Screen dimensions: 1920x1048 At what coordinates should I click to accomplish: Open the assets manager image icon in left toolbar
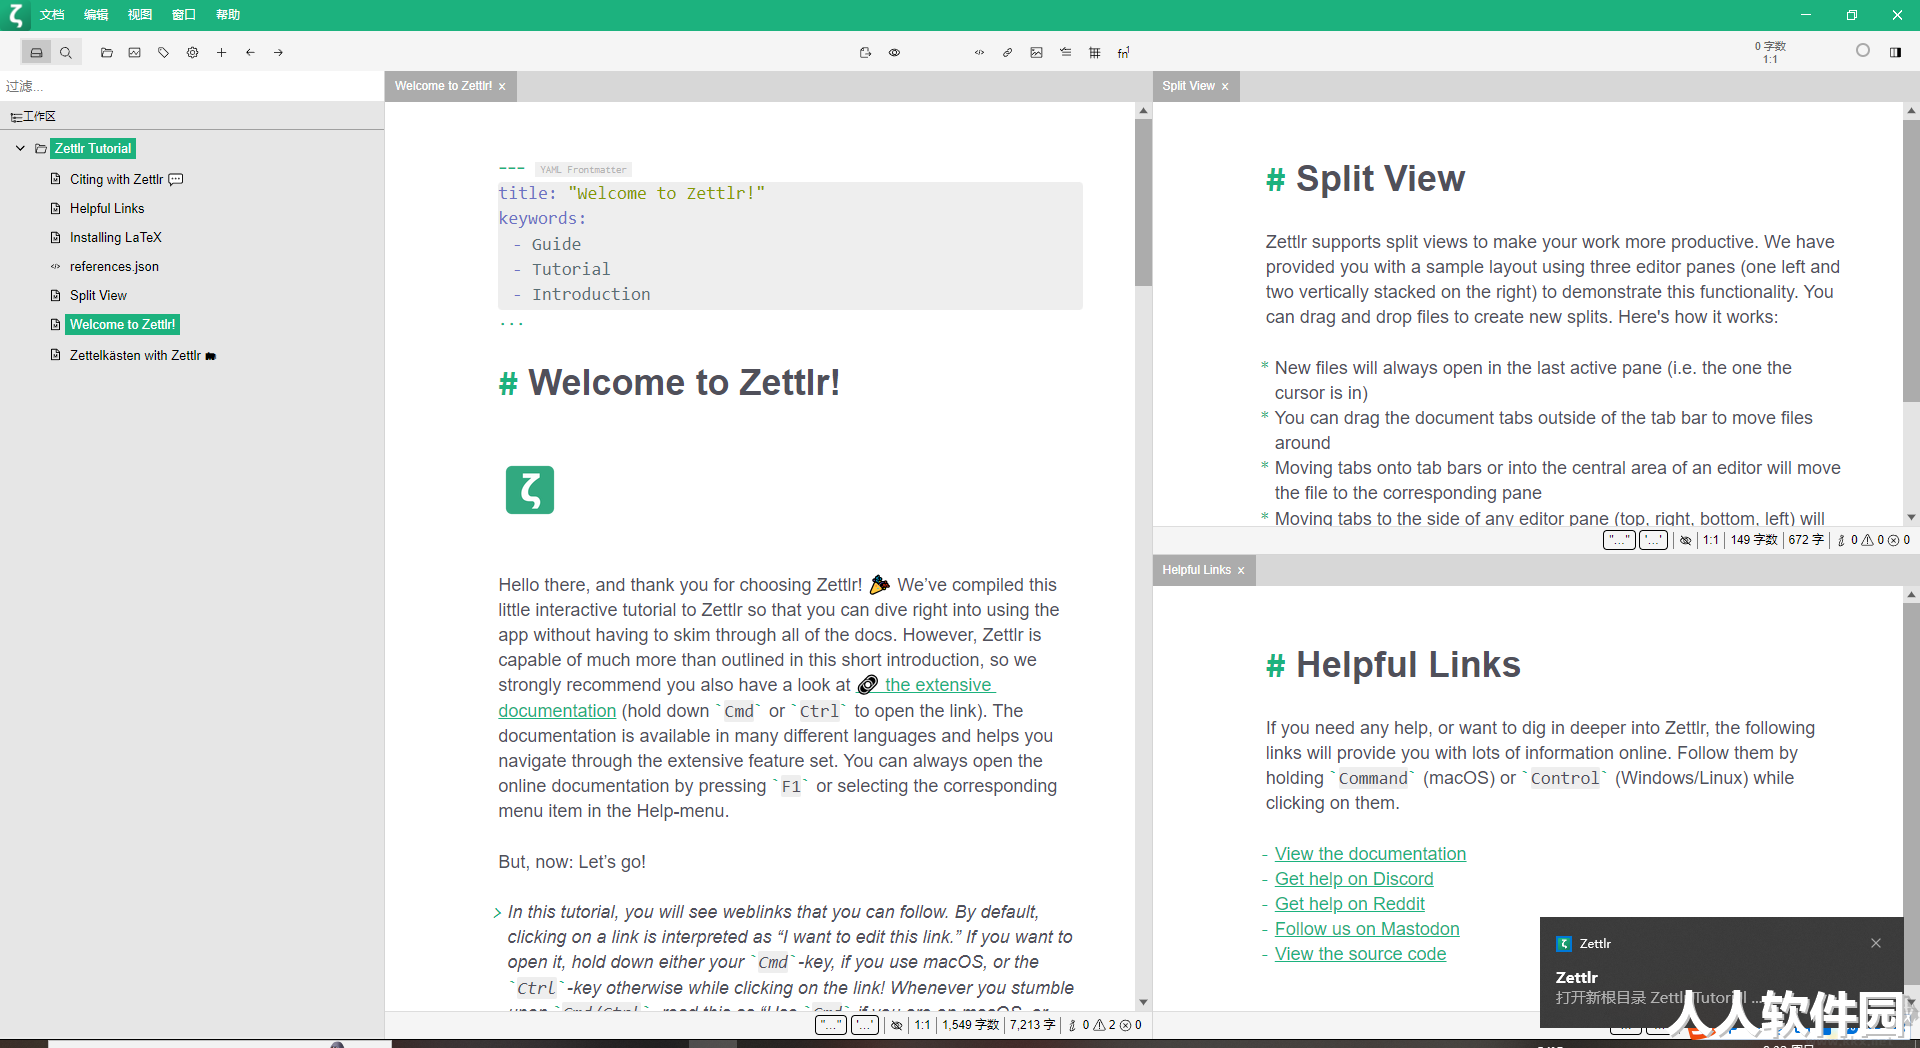(x=135, y=53)
